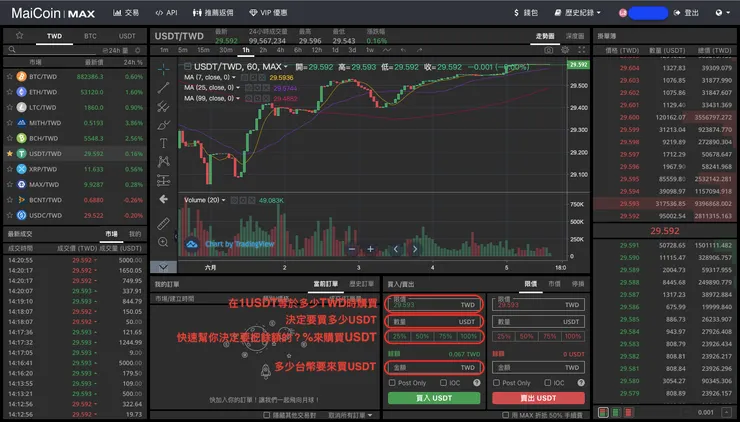Undo the last chart action
The width and height of the screenshot is (740, 422).
point(403,50)
